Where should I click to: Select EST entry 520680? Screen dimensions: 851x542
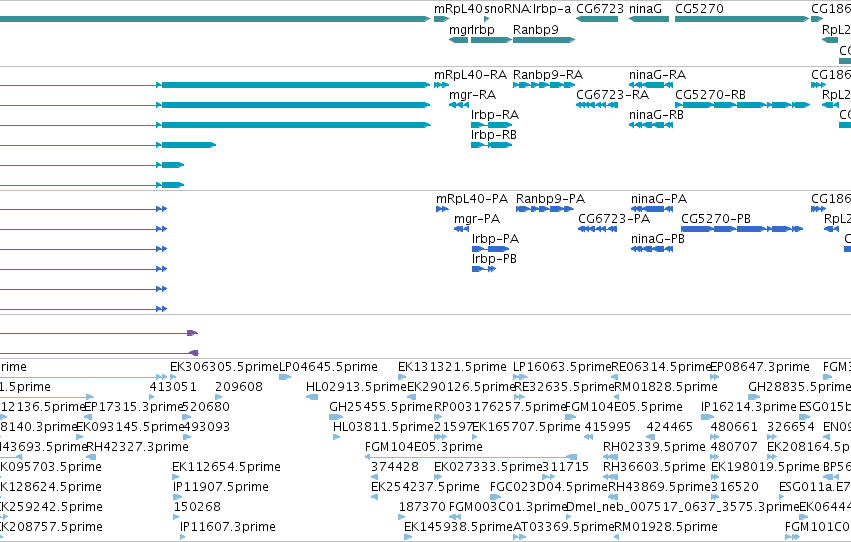(x=206, y=407)
